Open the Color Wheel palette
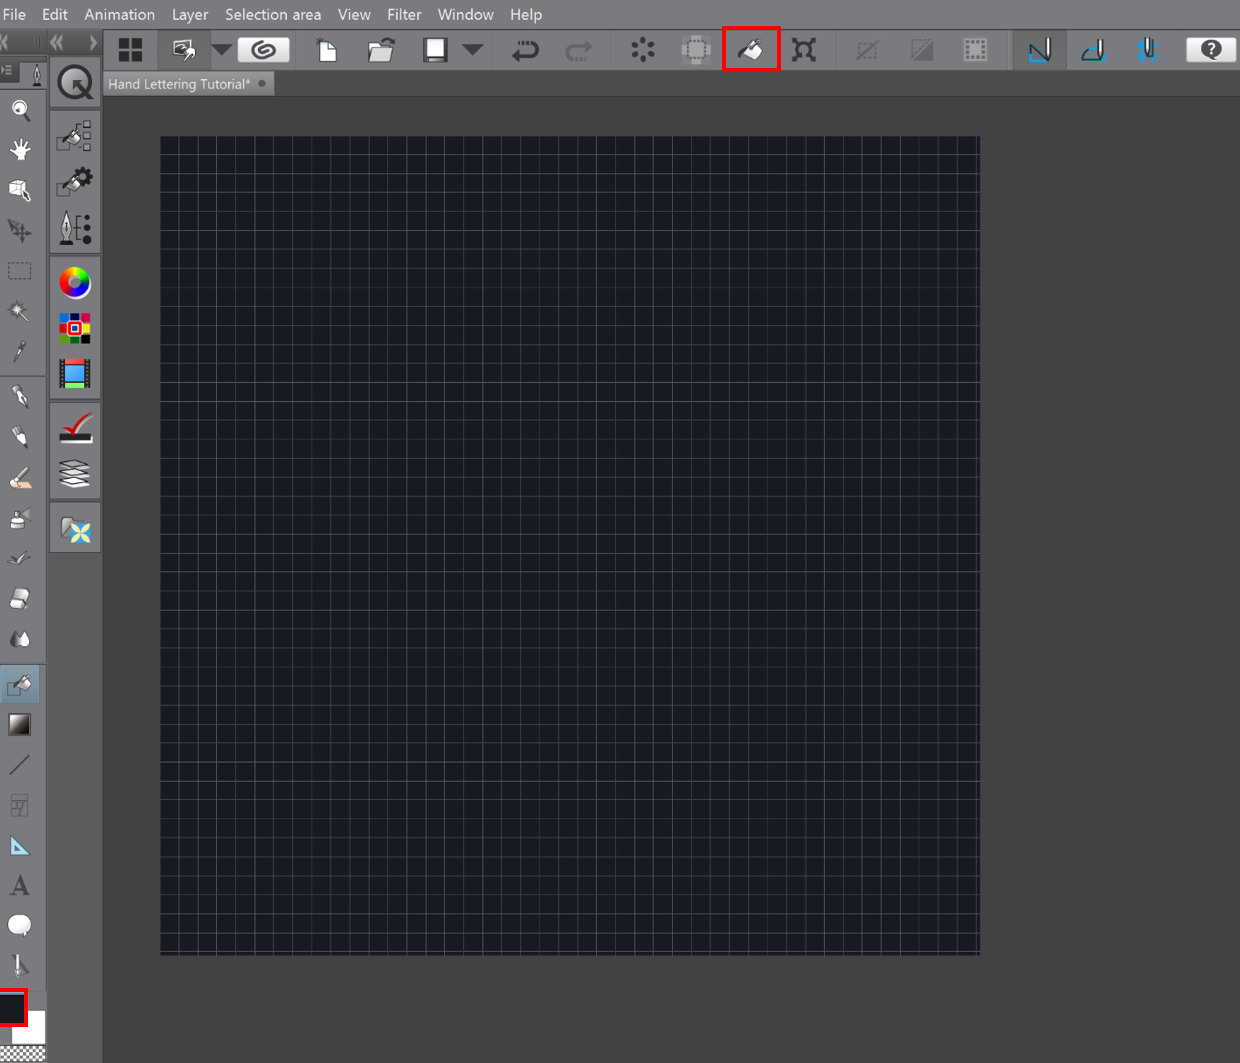Screen dimensions: 1240x1063 tap(75, 283)
